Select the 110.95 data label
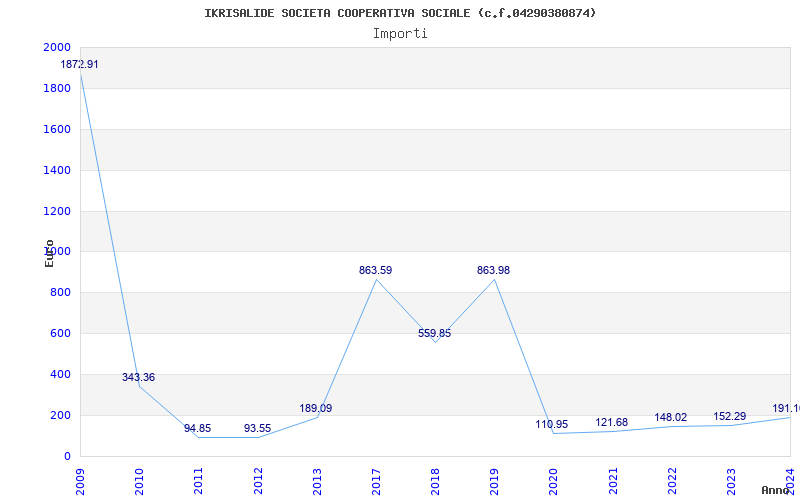The height and width of the screenshot is (500, 800). (x=552, y=424)
